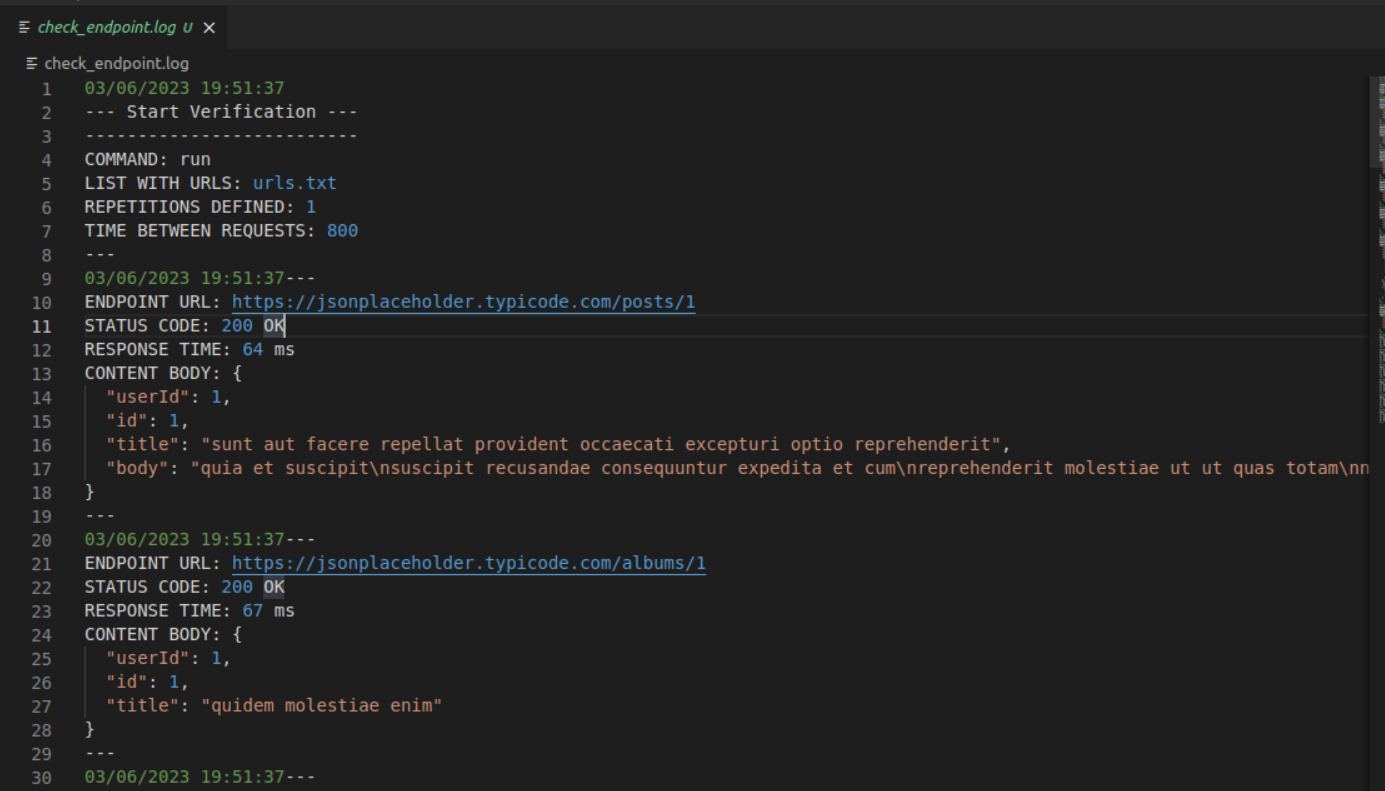Screen dimensions: 1385x791
Task: Select the check_endpoint.log tab title
Action: pyautogui.click(x=108, y=28)
